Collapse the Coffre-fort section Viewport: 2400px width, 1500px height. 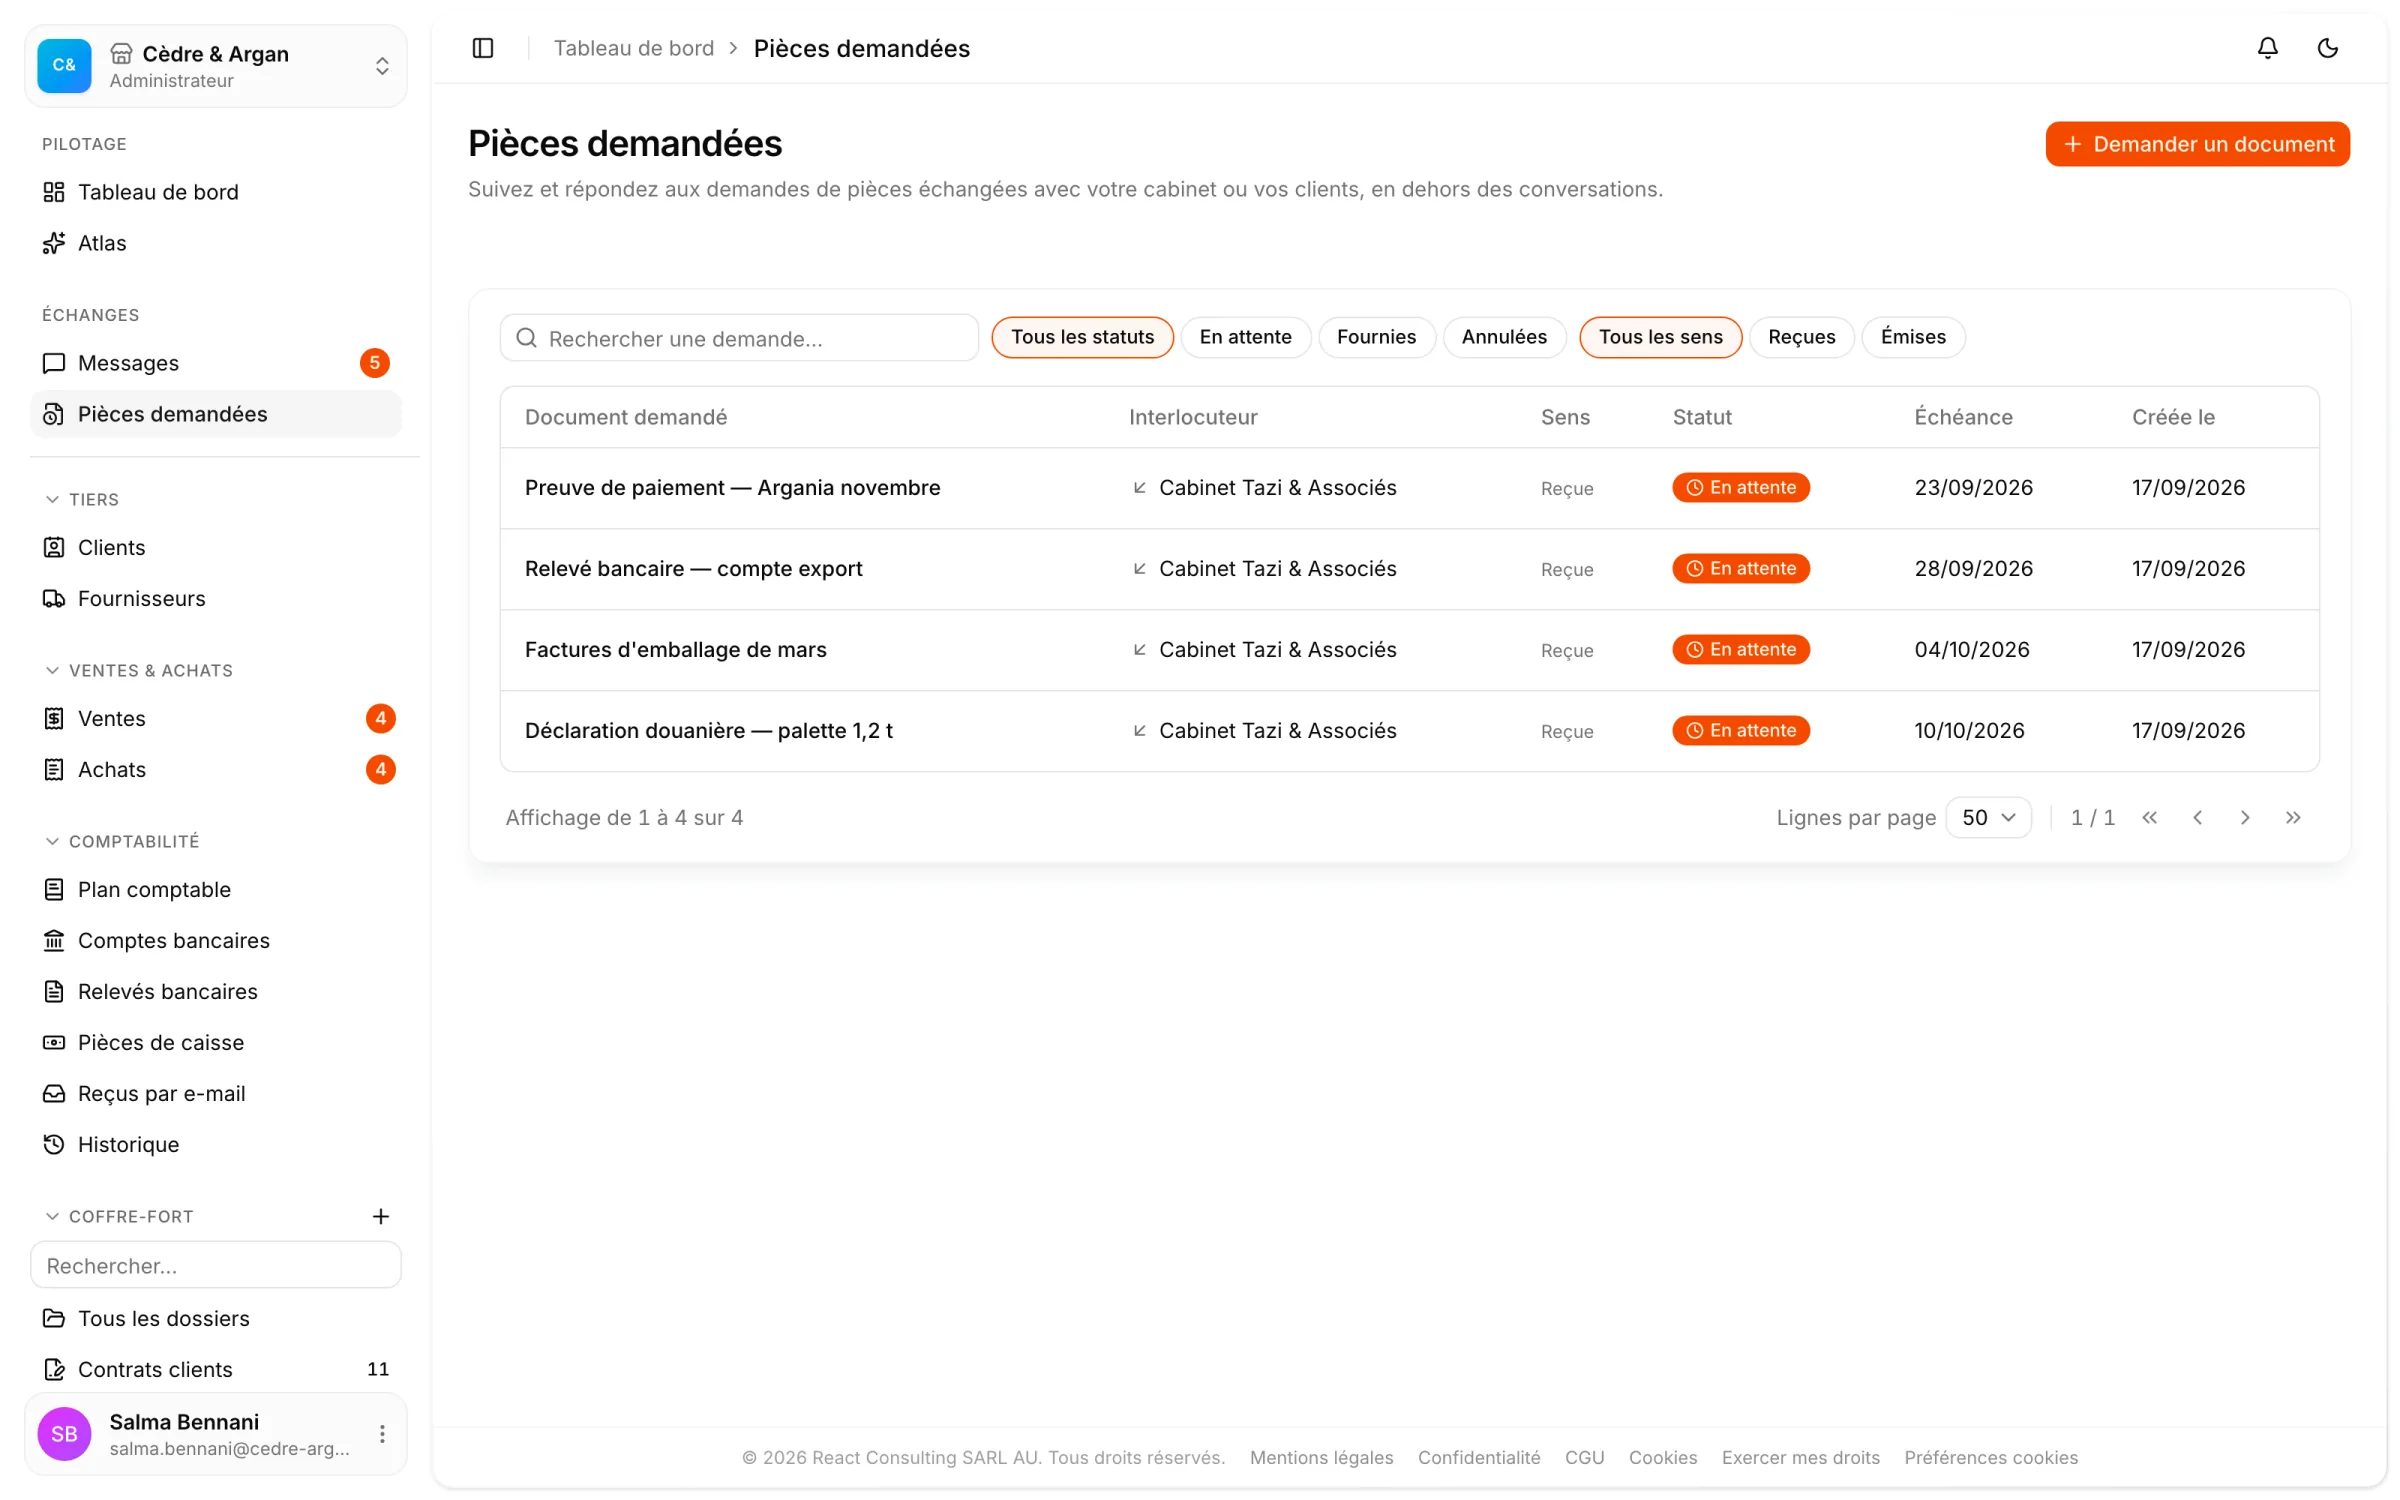click(119, 1217)
